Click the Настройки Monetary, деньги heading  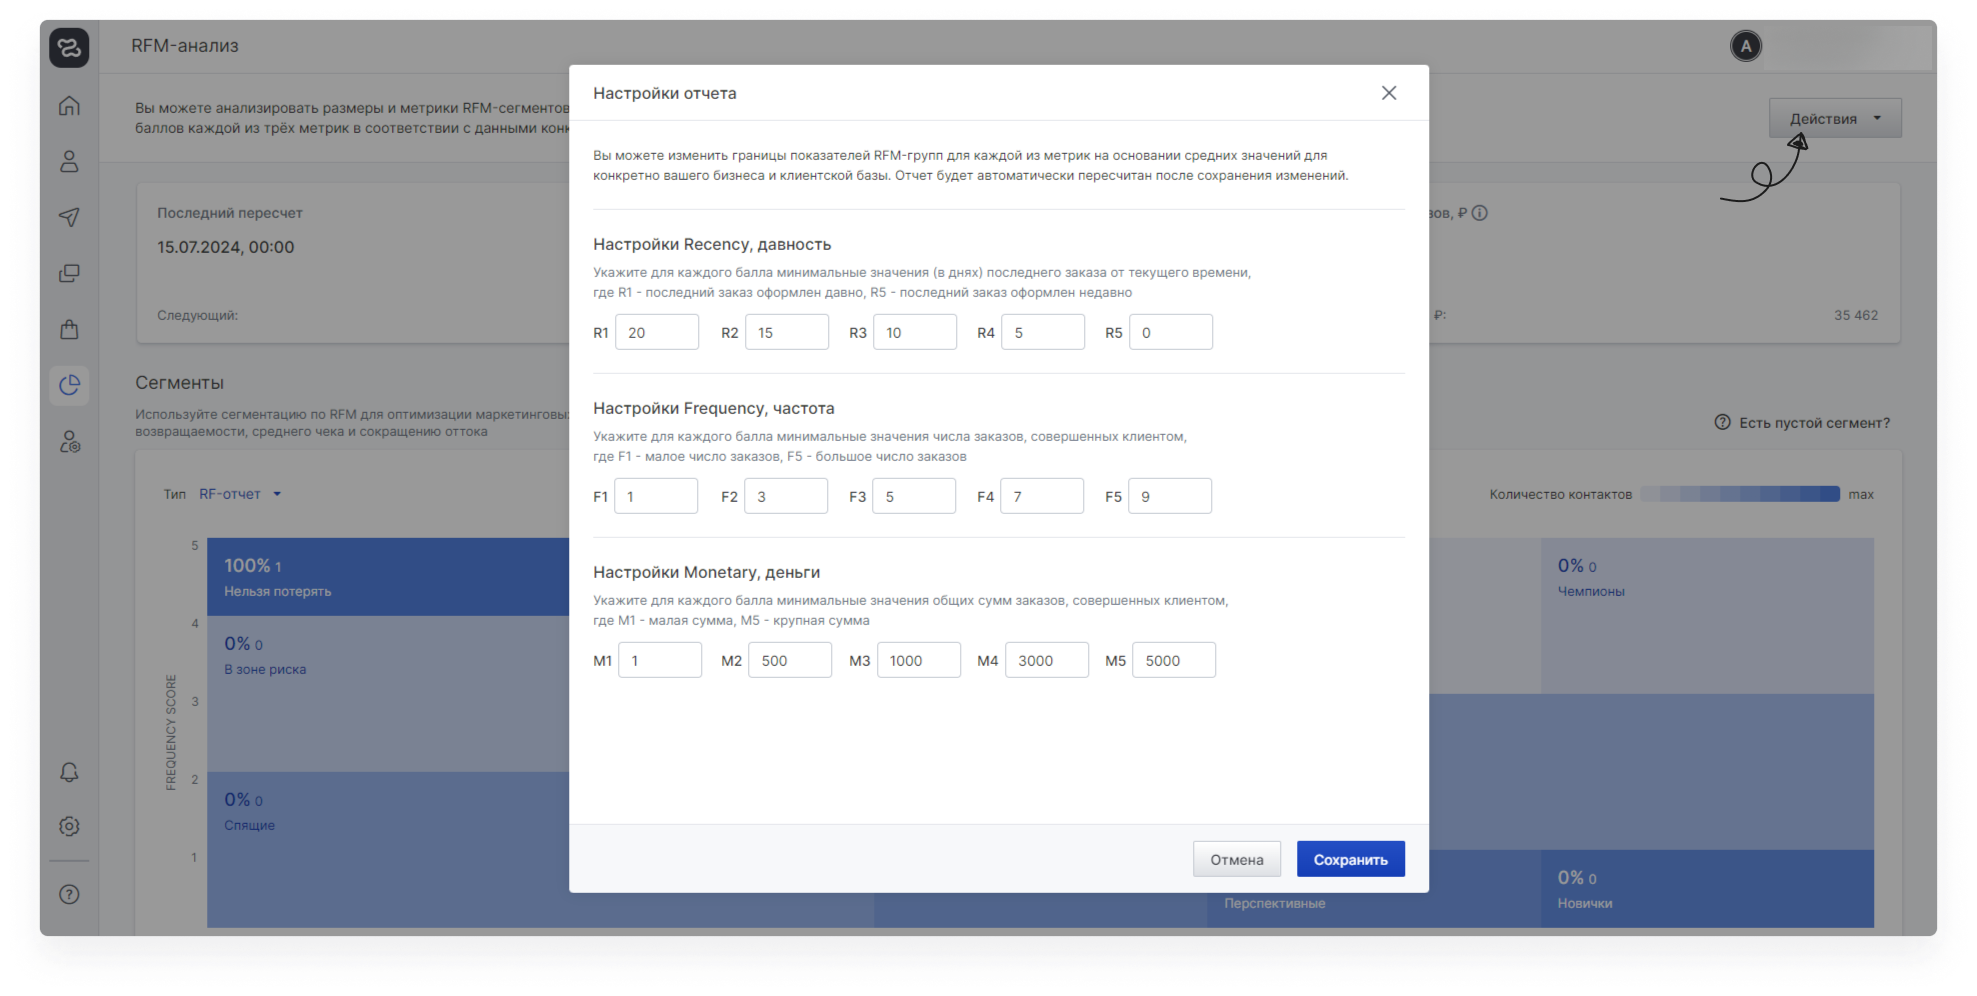[x=706, y=572]
